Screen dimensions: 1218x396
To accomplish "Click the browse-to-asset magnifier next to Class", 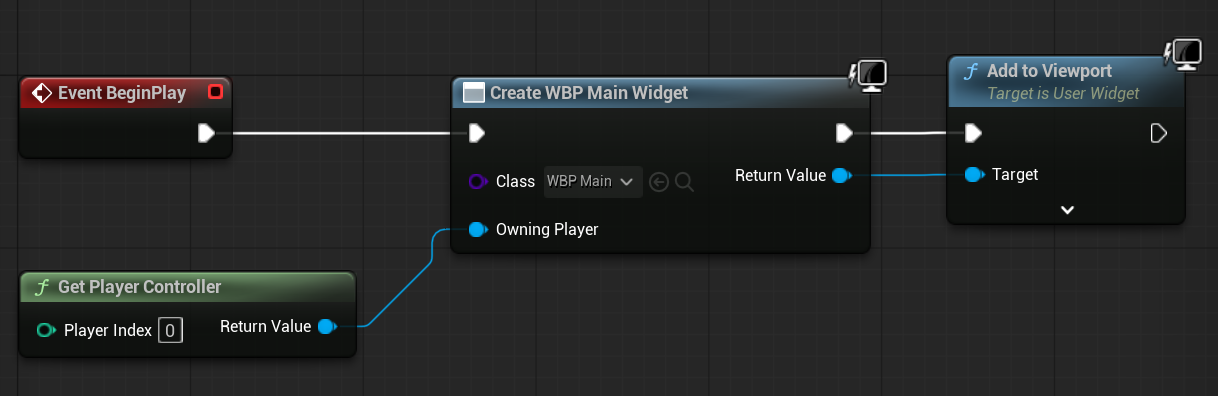I will [x=685, y=182].
